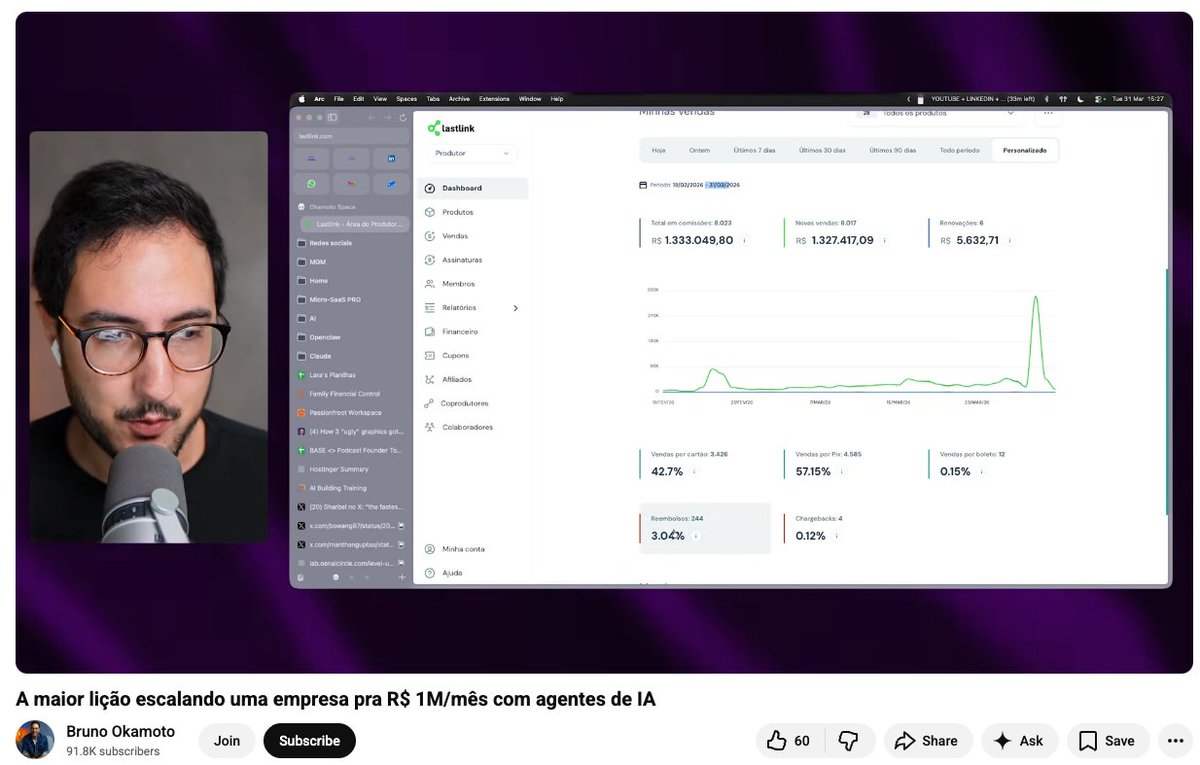Click the Arc forward arrow
The image size is (1200, 765).
coord(386,118)
